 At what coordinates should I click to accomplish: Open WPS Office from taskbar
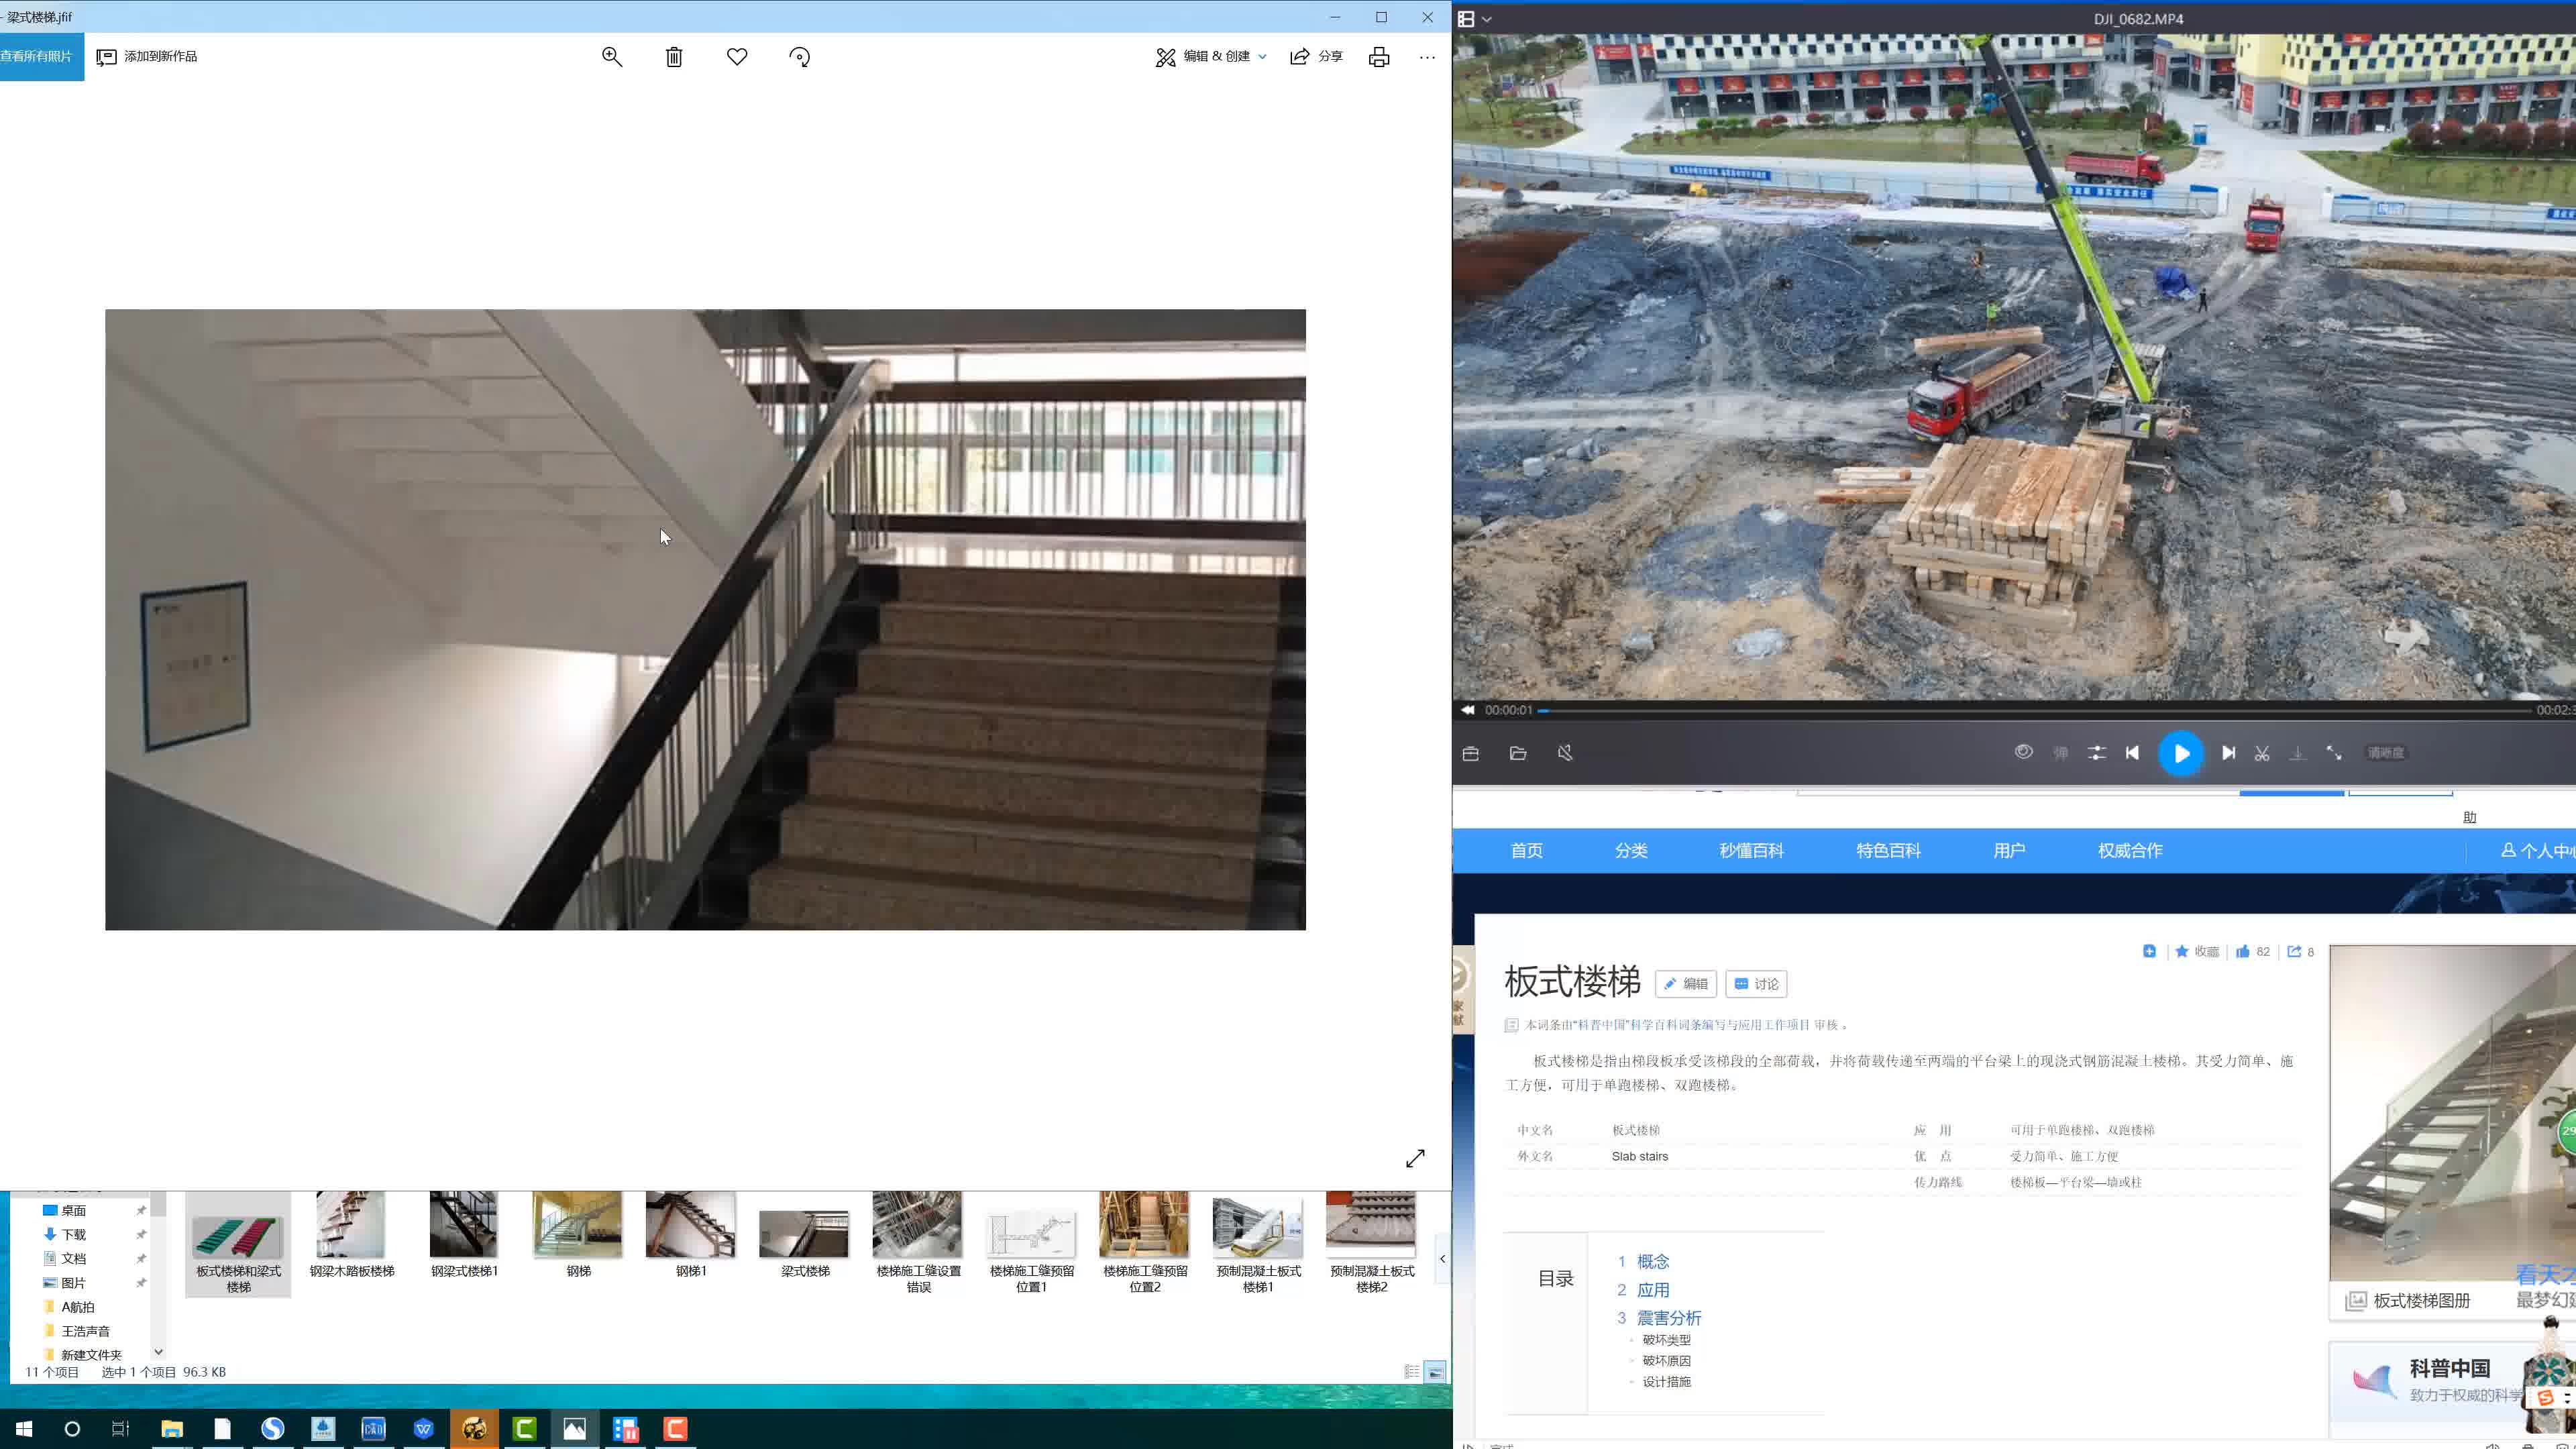tap(423, 1429)
